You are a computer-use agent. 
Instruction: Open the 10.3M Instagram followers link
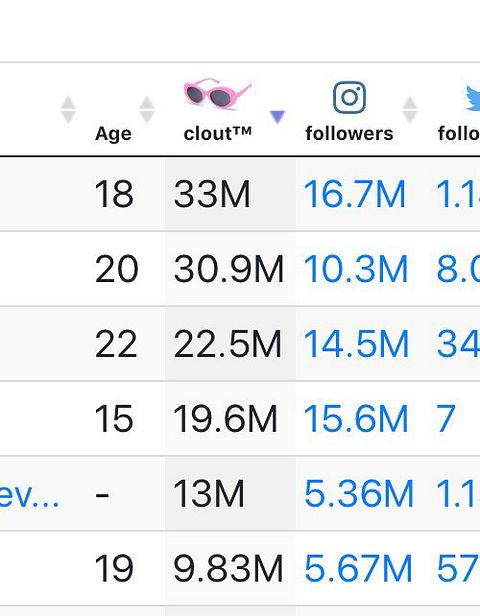pyautogui.click(x=355, y=269)
